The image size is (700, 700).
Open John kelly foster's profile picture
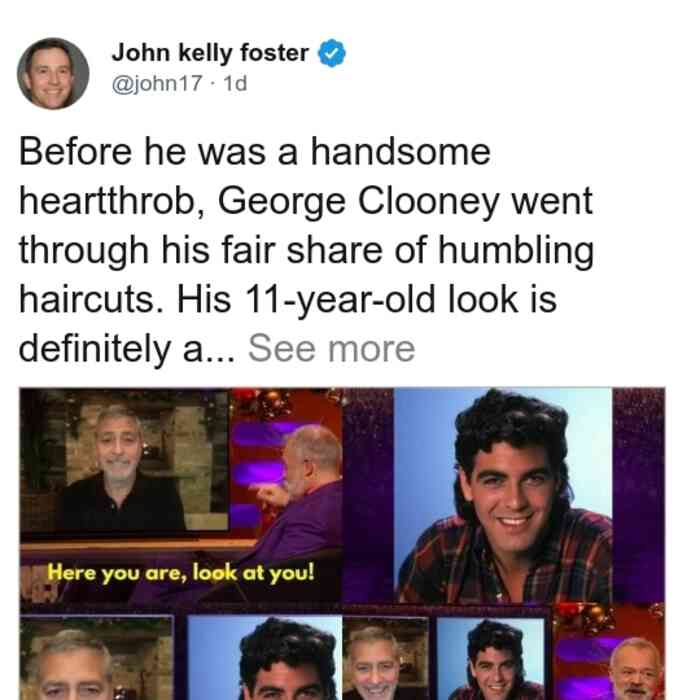pos(53,74)
